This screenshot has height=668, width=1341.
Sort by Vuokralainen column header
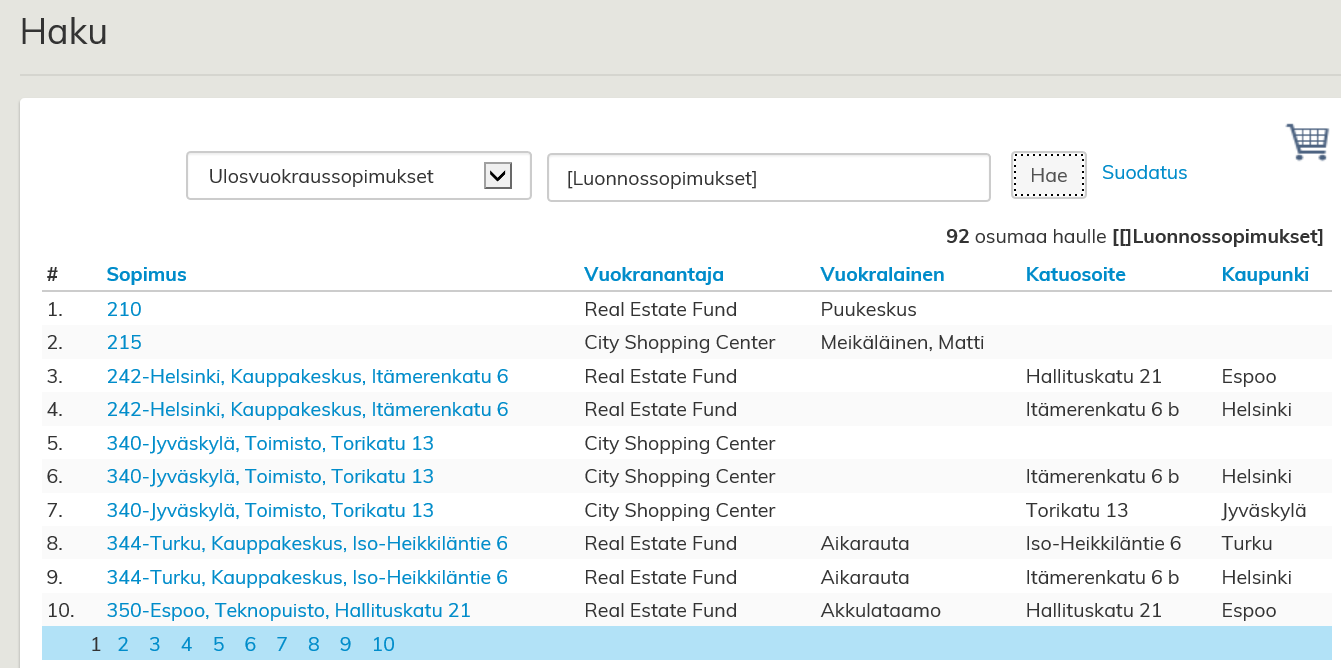(881, 274)
